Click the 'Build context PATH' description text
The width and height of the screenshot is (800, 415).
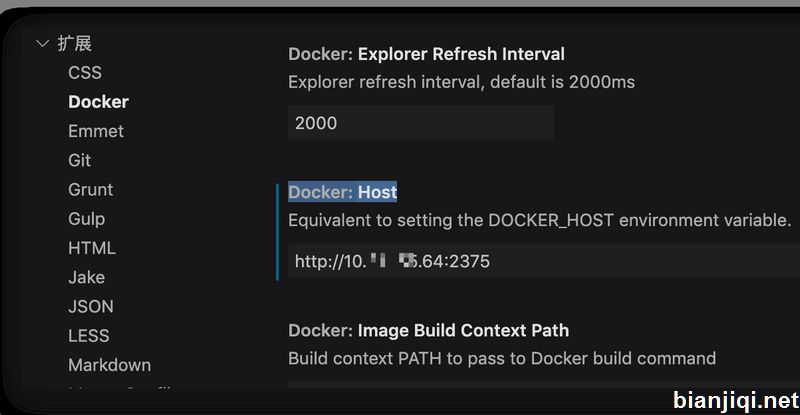[502, 358]
